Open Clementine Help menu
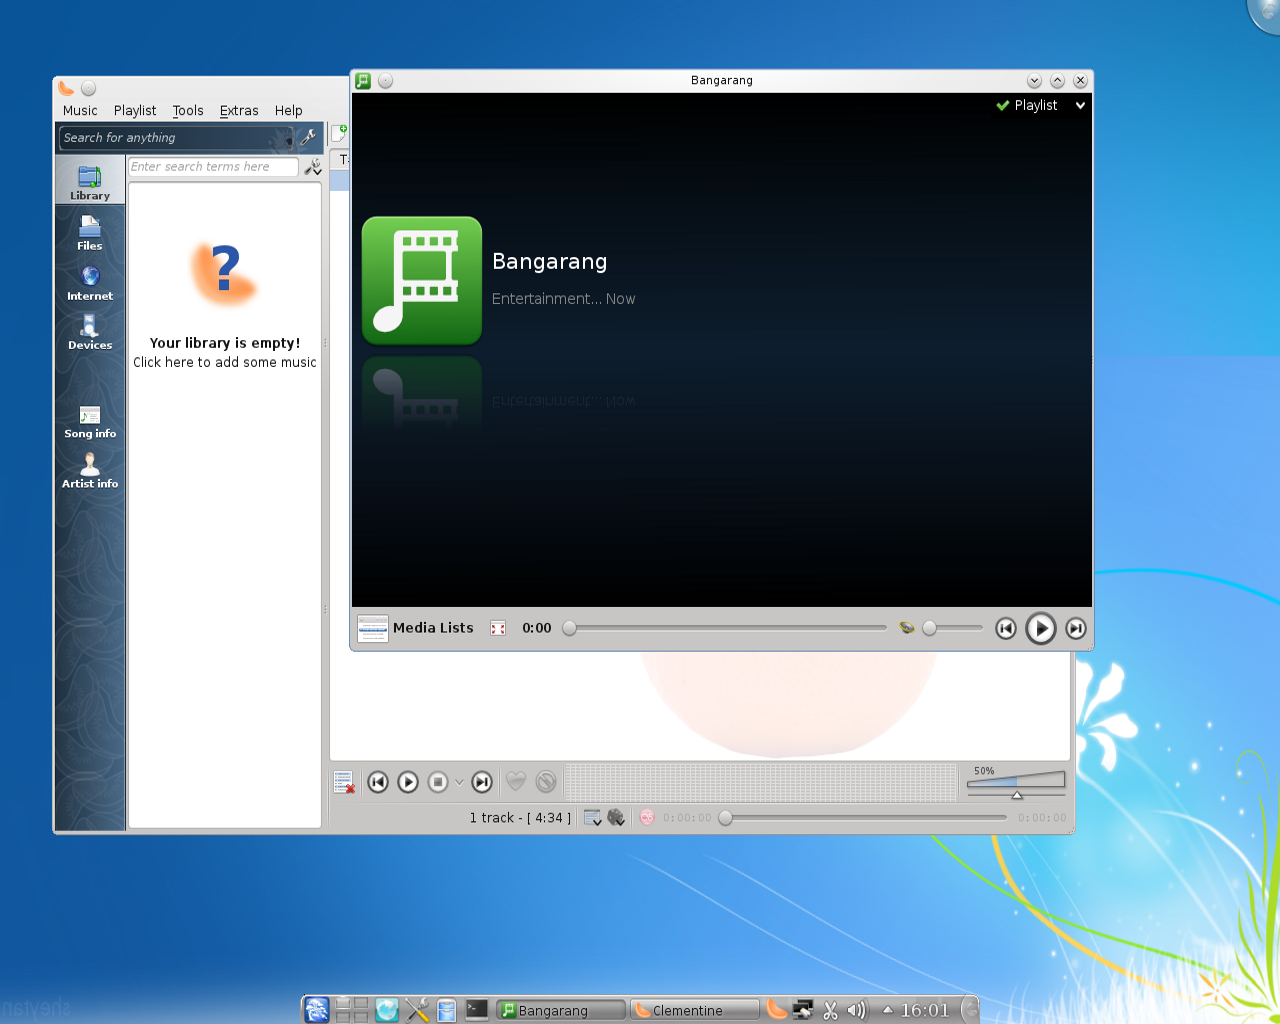 pos(289,111)
